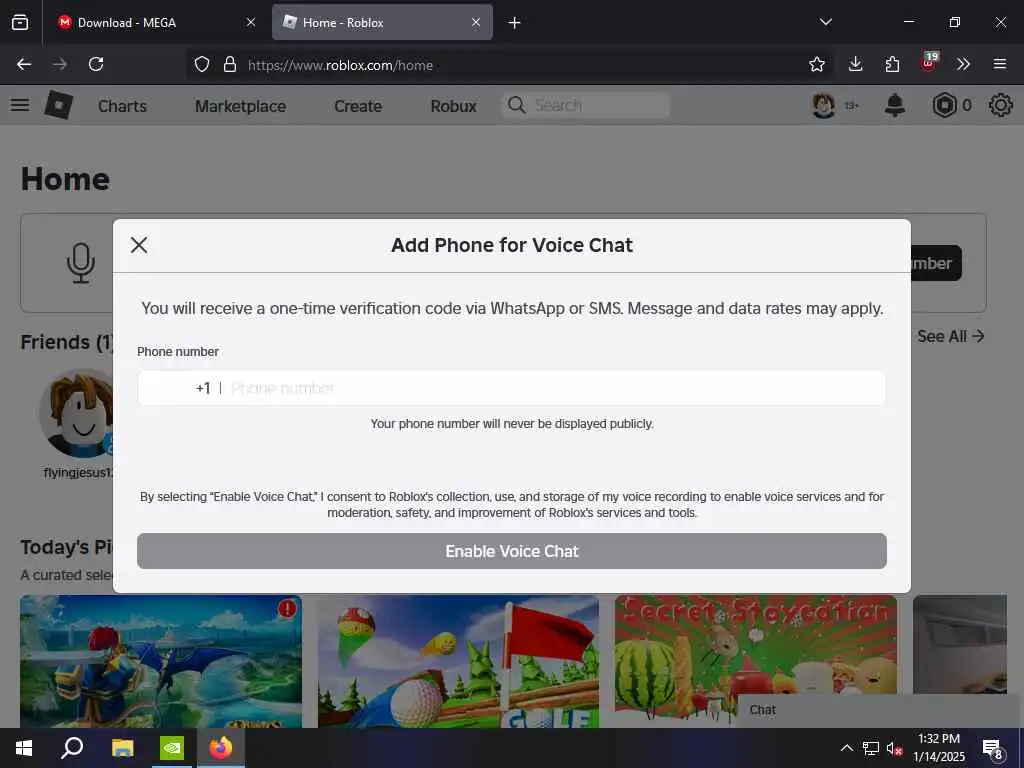Close the Home - Roblox tab

(x=476, y=23)
